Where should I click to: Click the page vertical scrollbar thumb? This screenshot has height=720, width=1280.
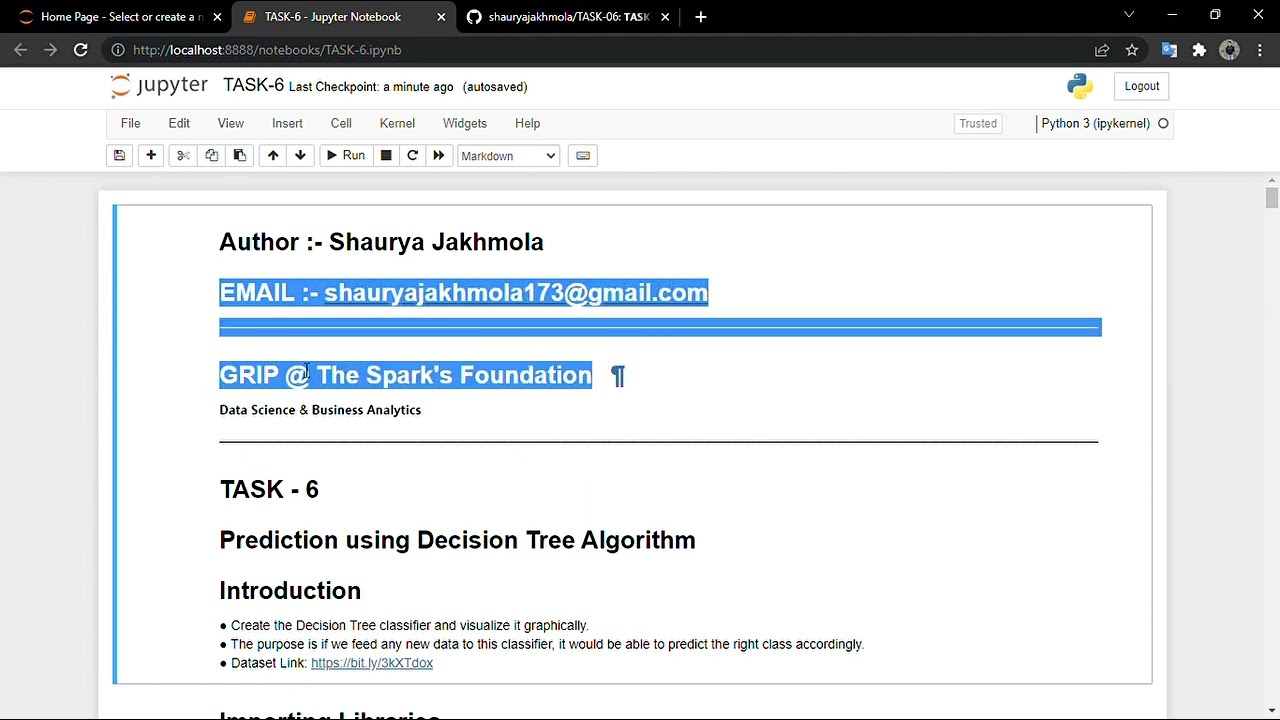[1271, 197]
